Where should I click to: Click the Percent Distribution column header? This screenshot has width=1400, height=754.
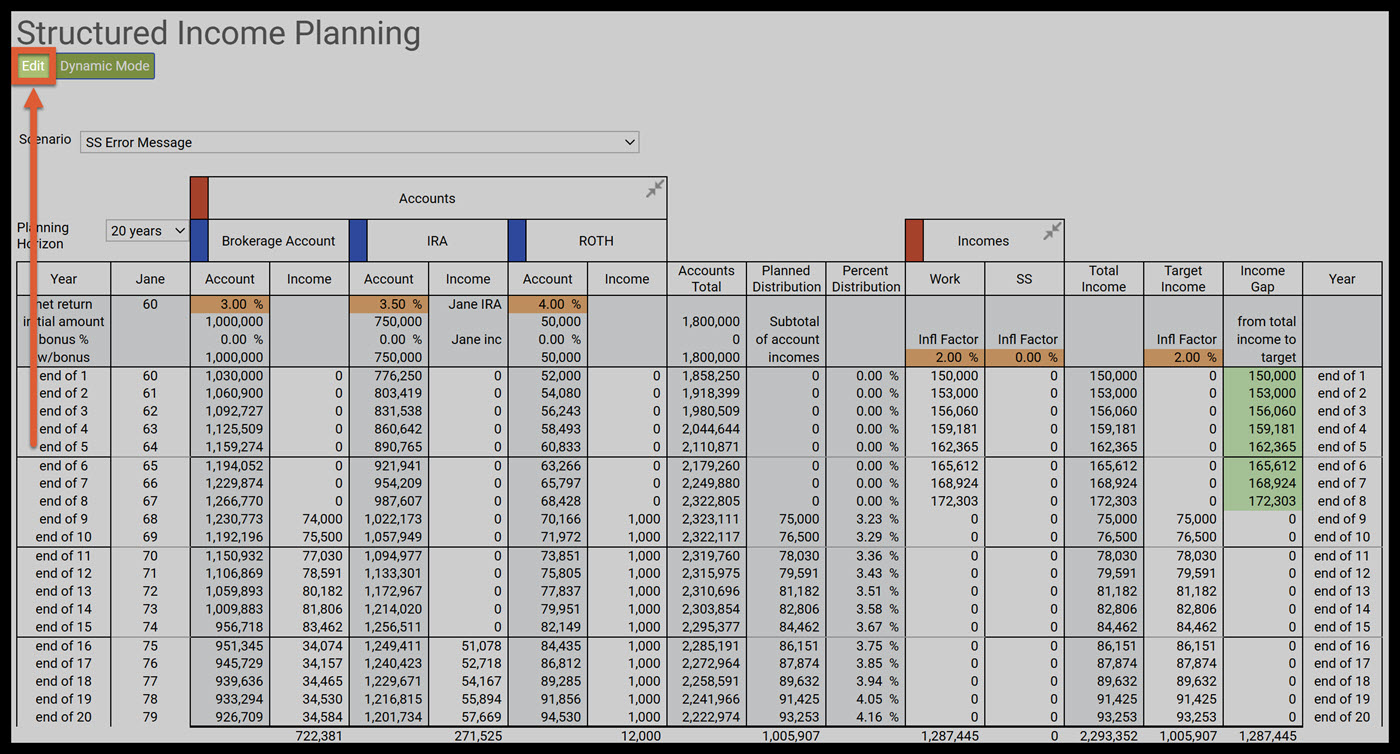[865, 279]
